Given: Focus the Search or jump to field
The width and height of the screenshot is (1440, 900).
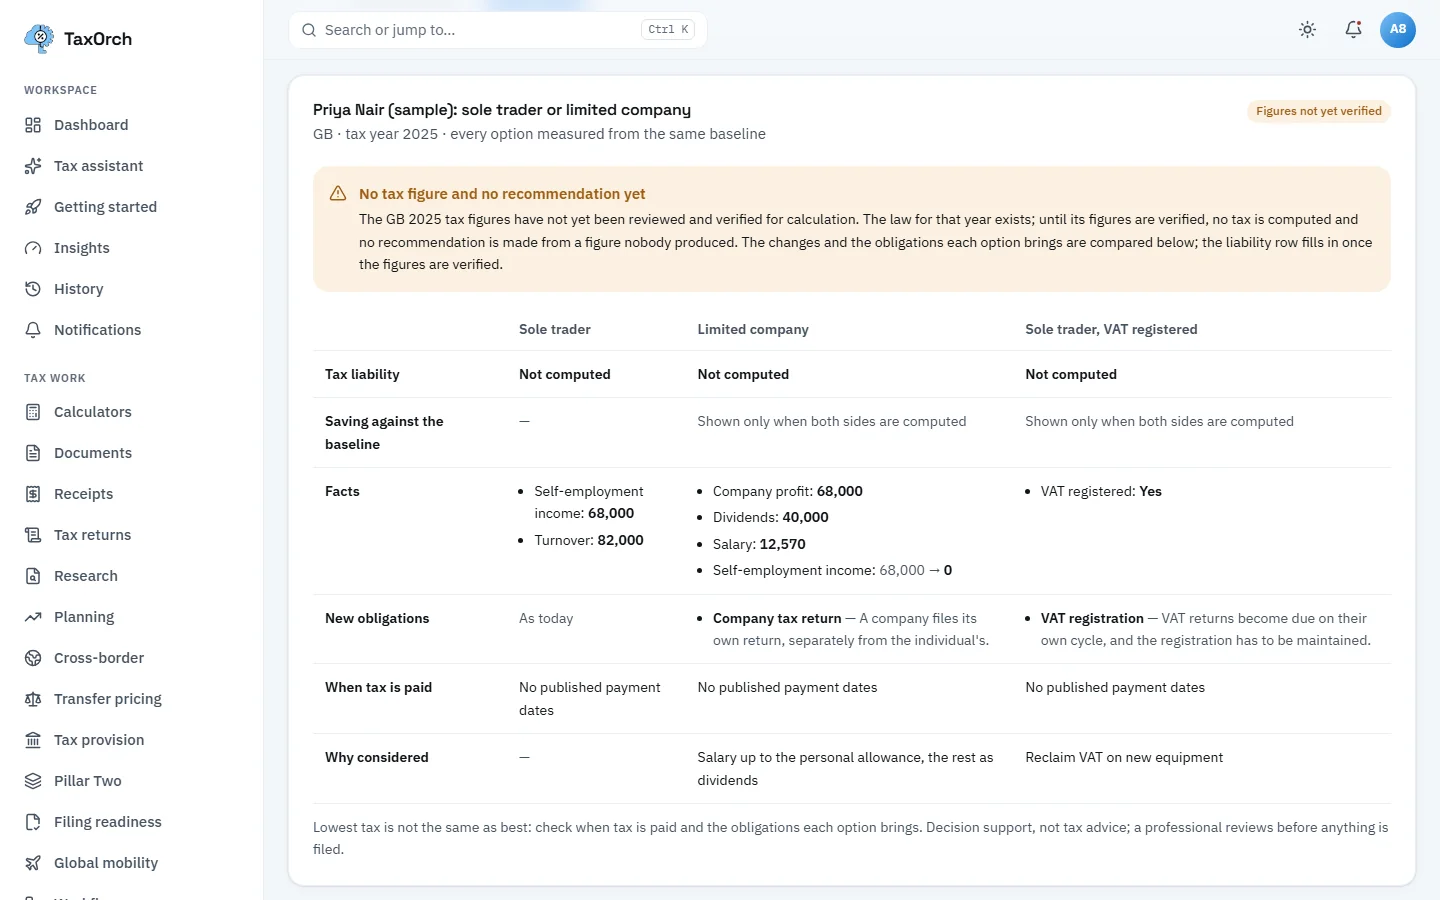Looking at the screenshot, I should (x=498, y=30).
